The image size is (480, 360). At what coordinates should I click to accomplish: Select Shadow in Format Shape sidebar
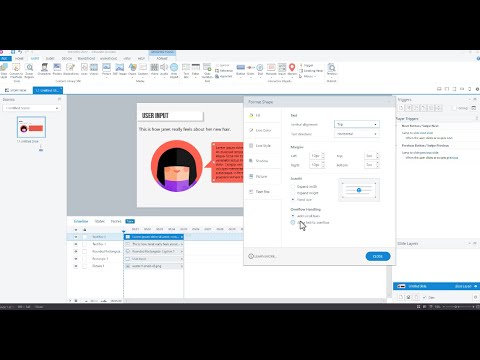[x=262, y=161]
